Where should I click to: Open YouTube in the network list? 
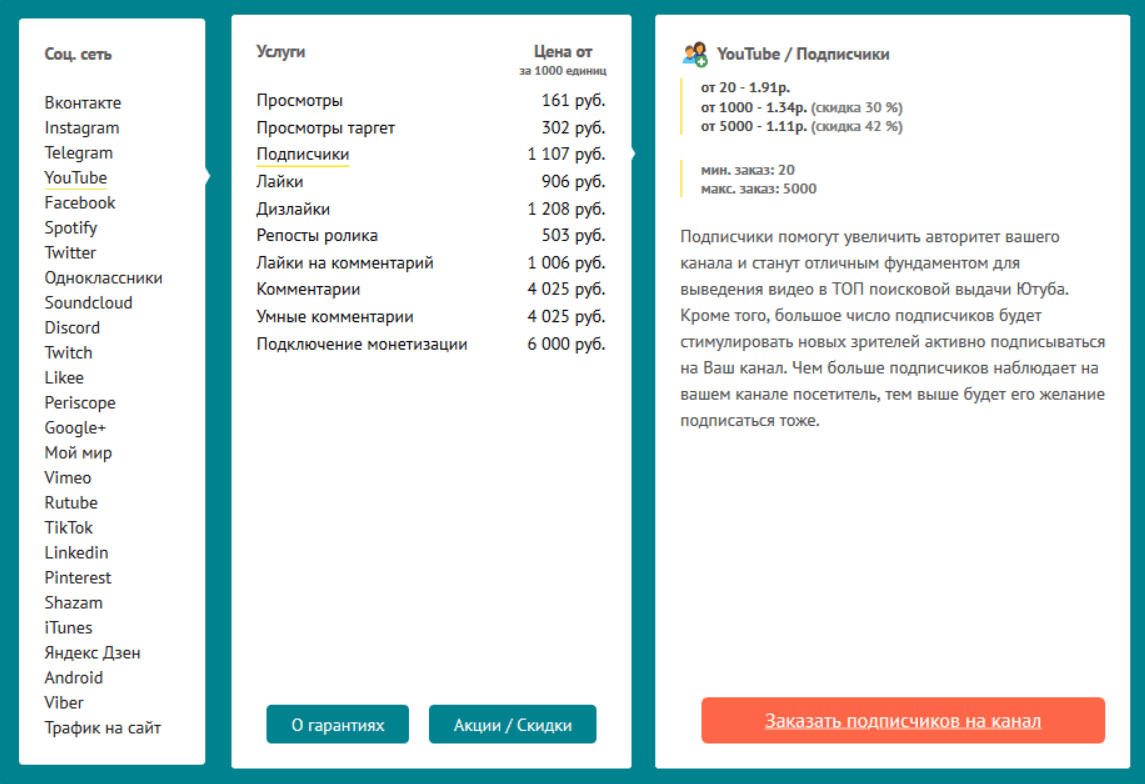tap(75, 177)
